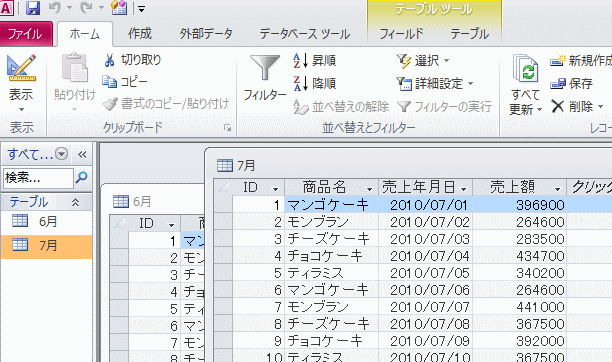Click the コピー copy button
Image resolution: width=612 pixels, height=362 pixels.
tap(125, 82)
